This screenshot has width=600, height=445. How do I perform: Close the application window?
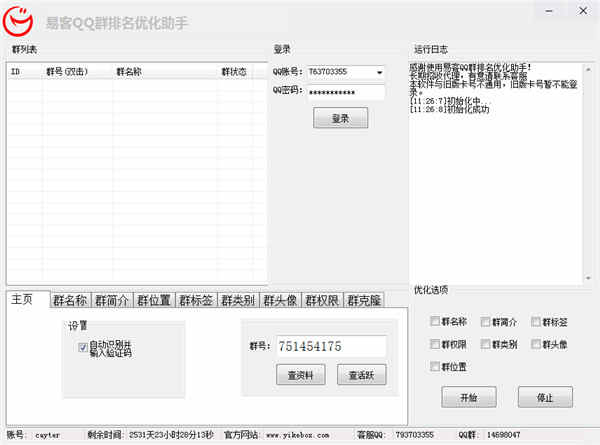click(x=583, y=11)
